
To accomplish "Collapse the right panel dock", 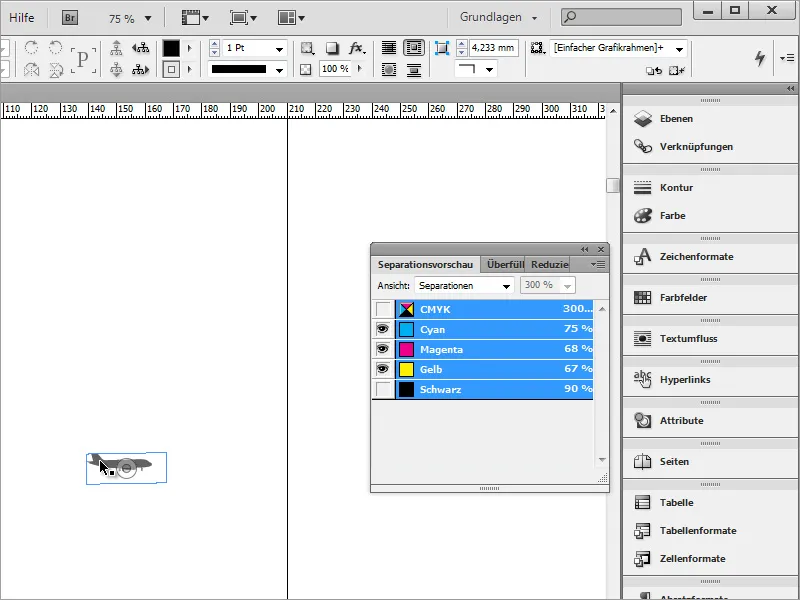I will click(790, 89).
